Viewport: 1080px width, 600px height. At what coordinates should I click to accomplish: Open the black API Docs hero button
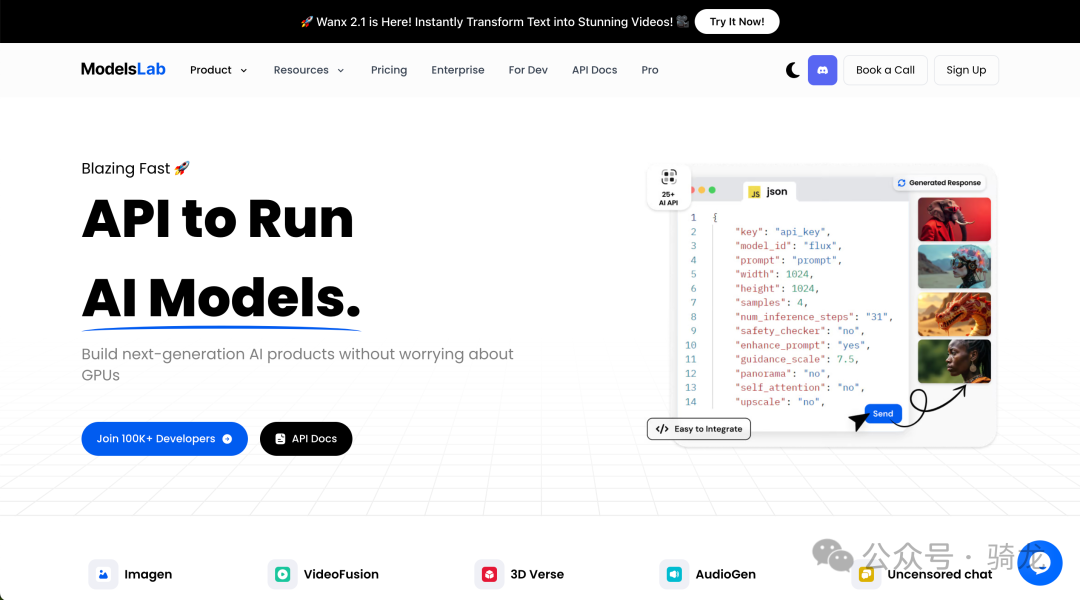point(306,439)
